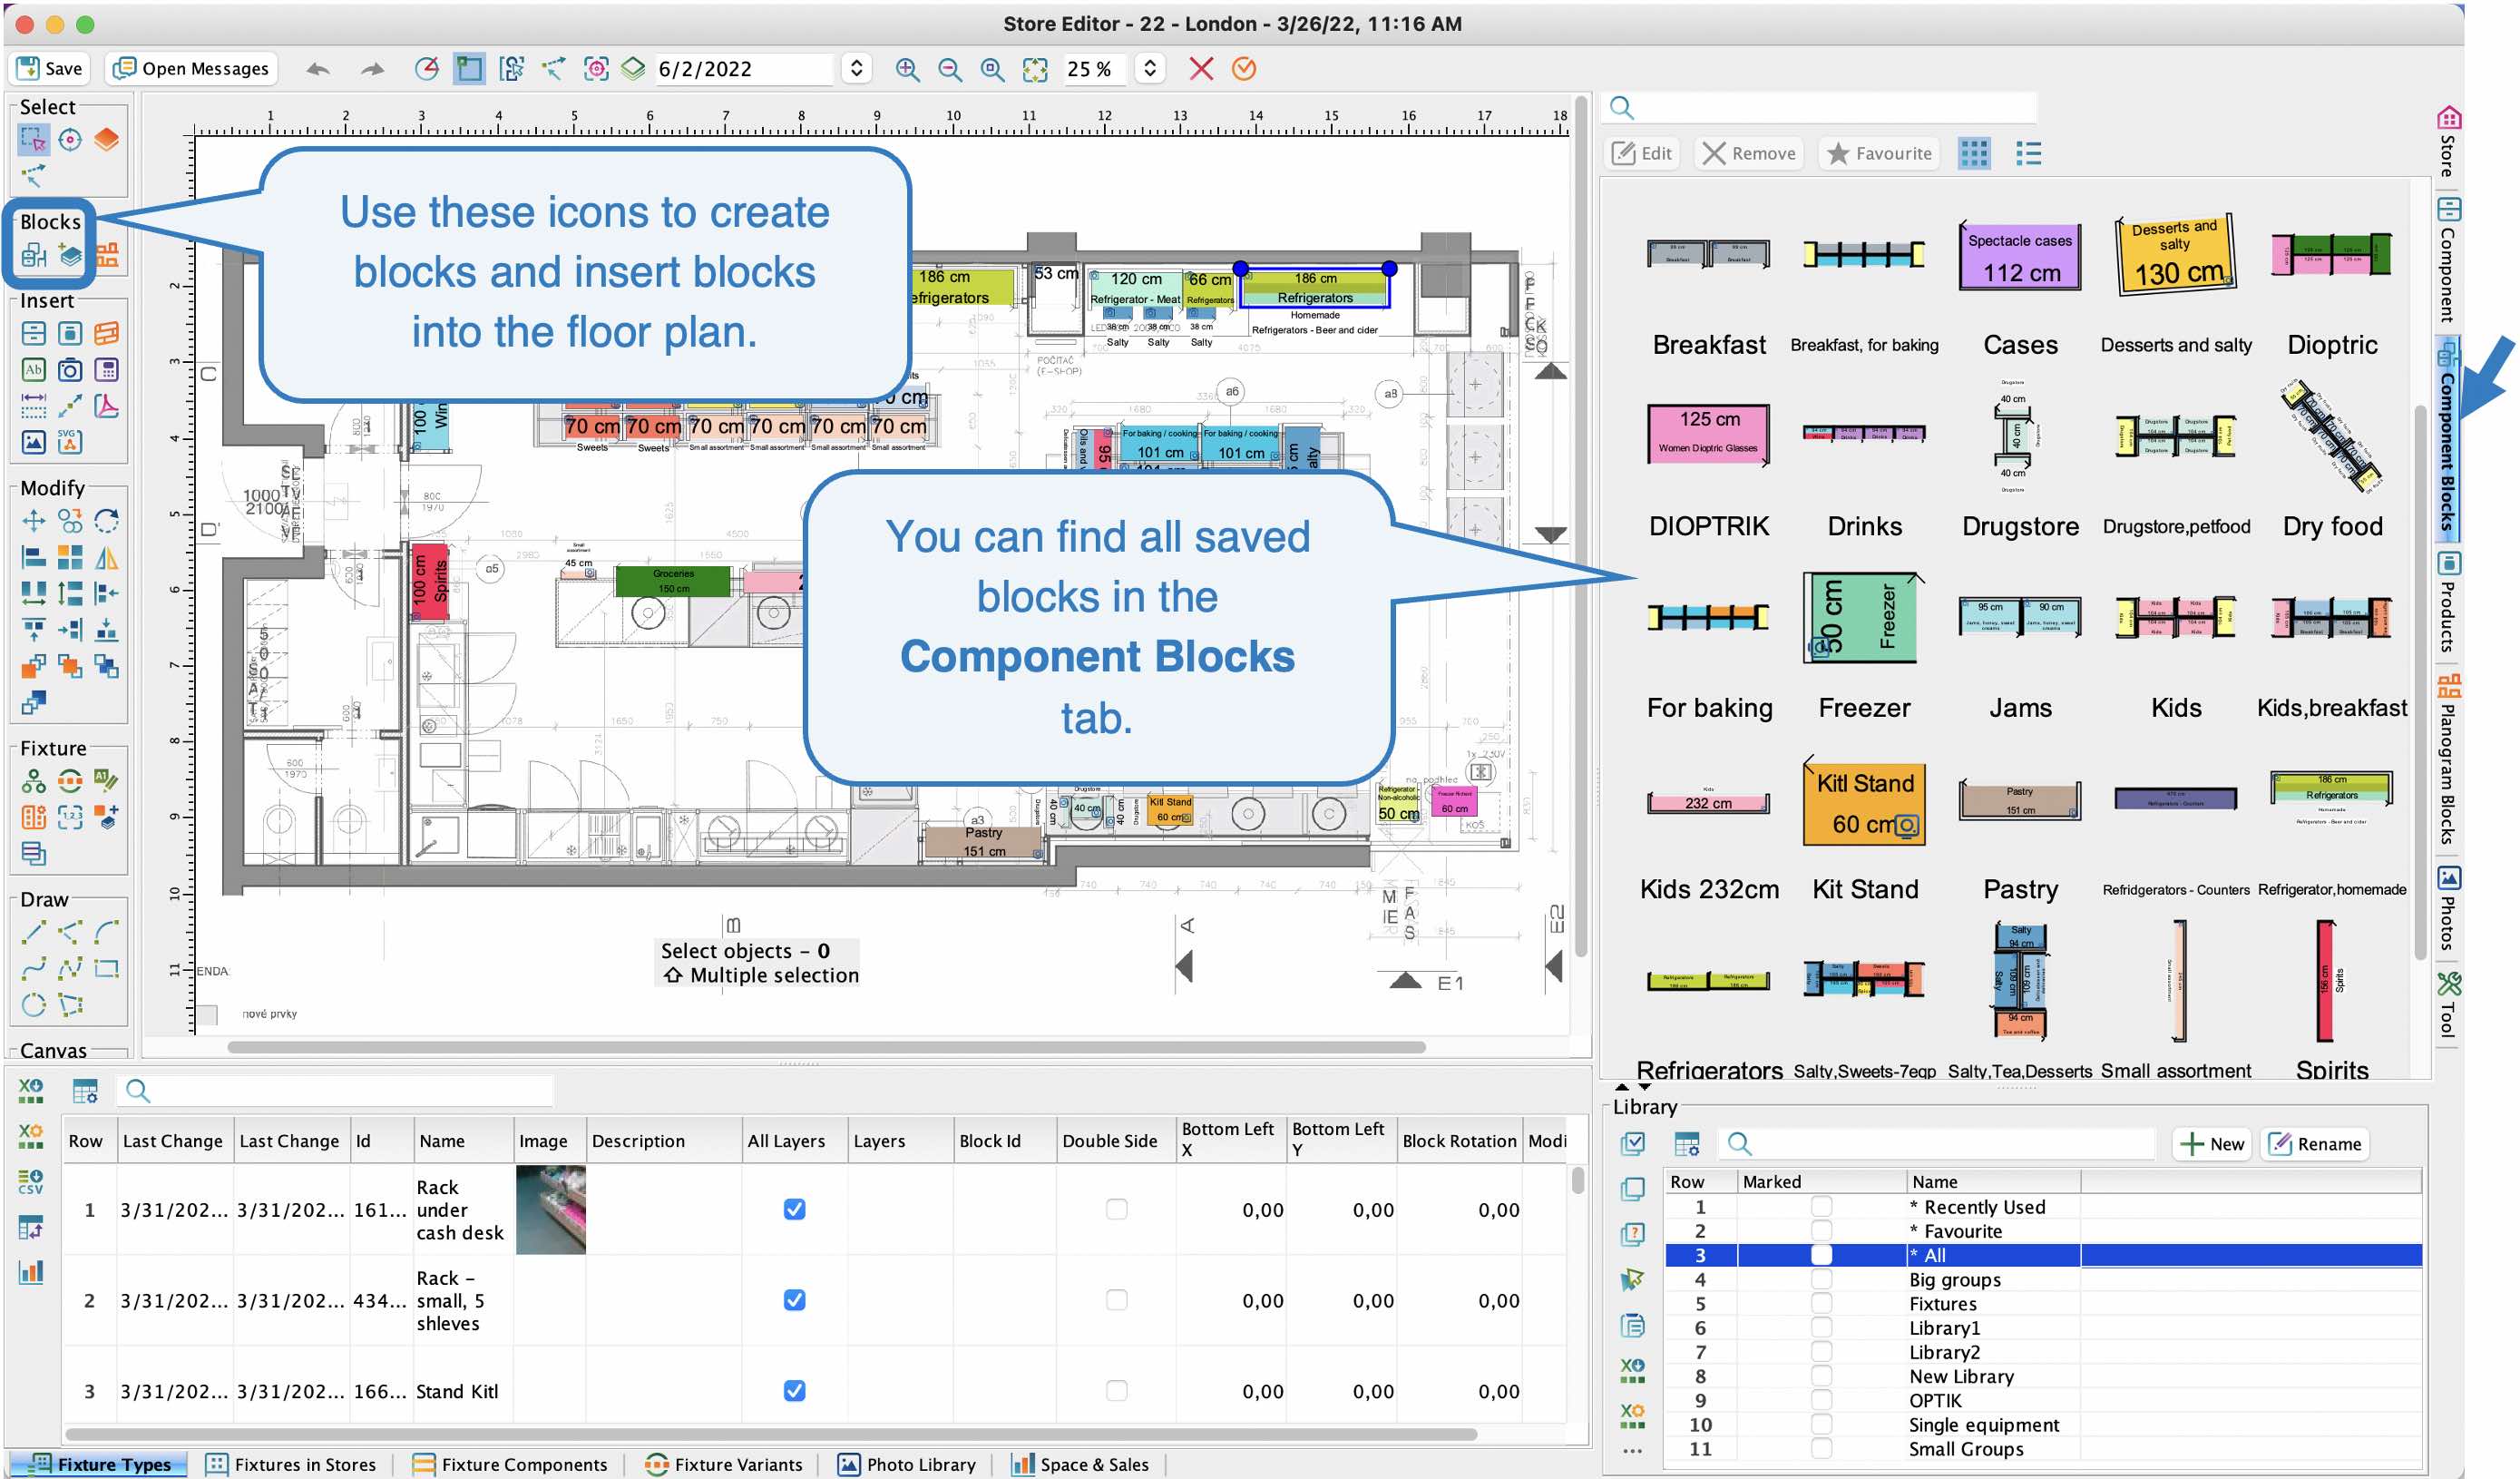Click the red X cancel icon
Image resolution: width=2520 pixels, height=1479 pixels.
coord(1201,69)
